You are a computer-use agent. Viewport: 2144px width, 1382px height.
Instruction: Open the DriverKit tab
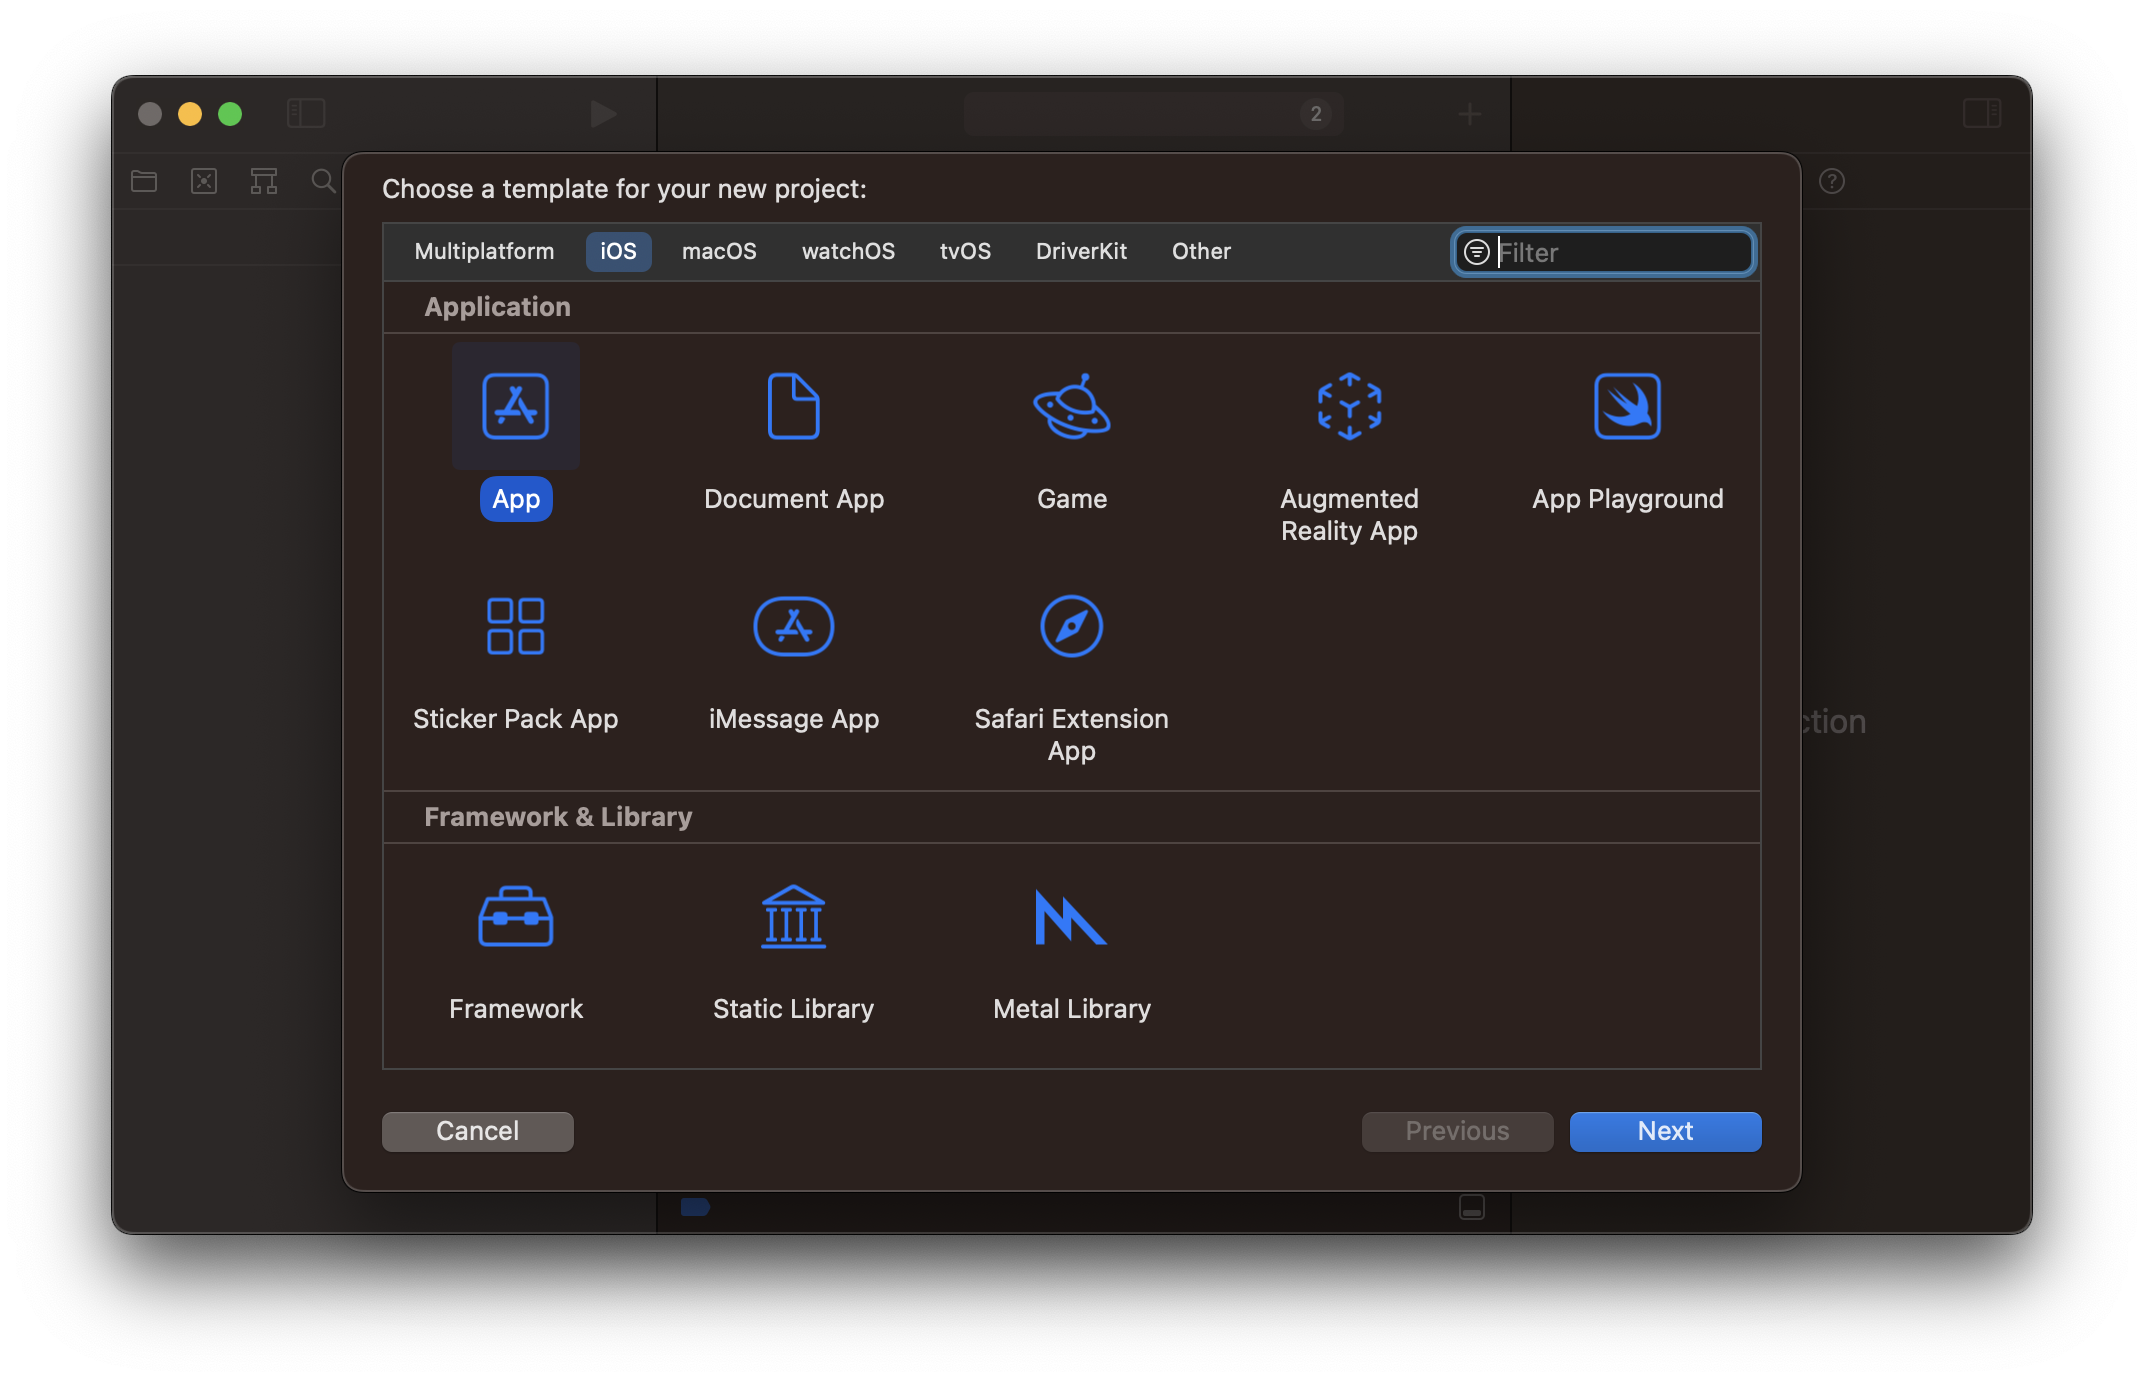(x=1081, y=251)
